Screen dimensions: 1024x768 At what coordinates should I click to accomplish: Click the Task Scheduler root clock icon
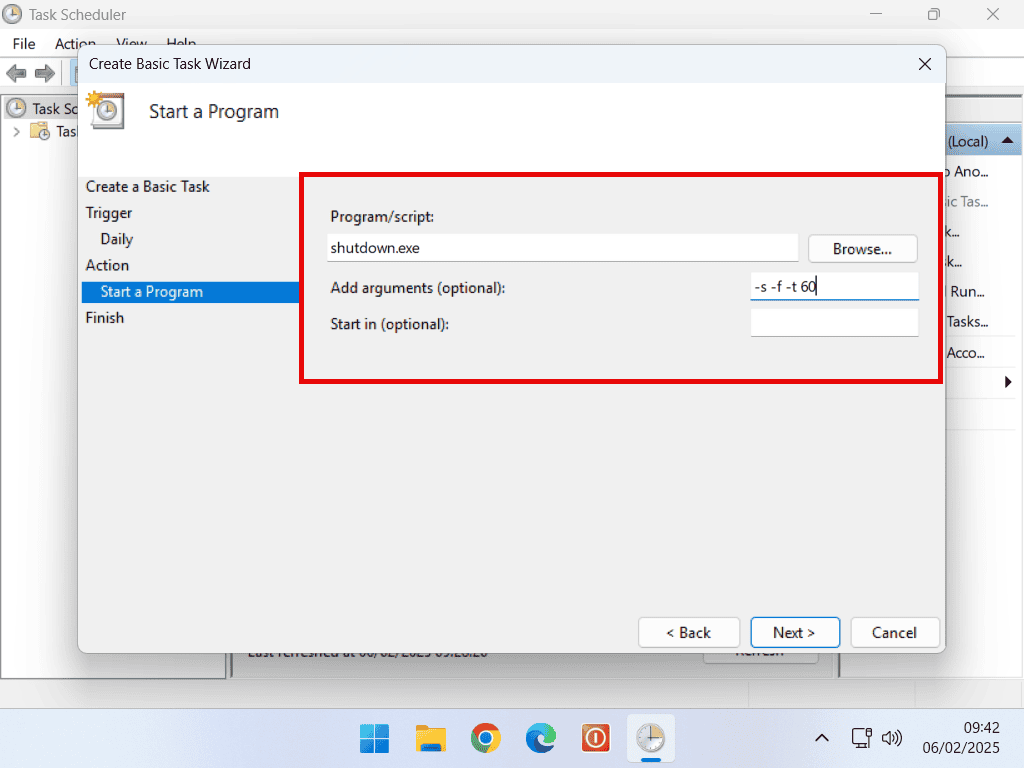[16, 108]
